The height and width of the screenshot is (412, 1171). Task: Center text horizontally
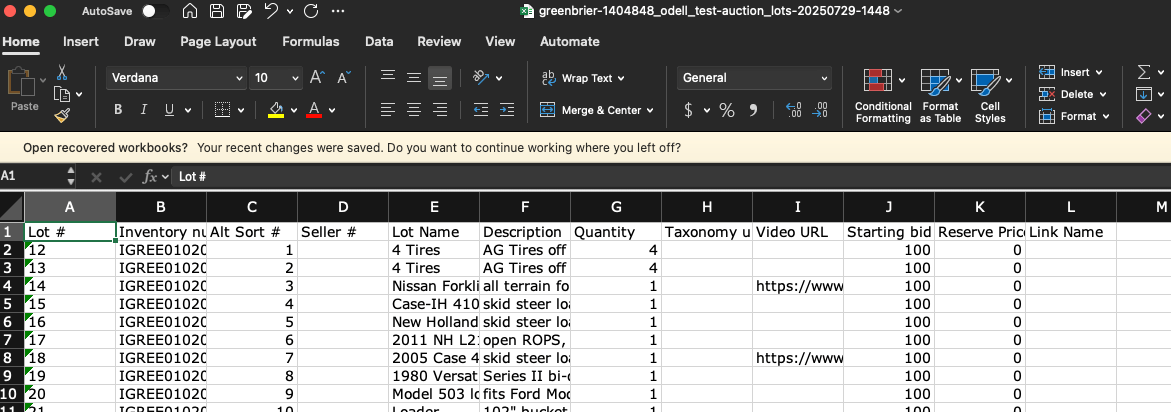point(414,110)
